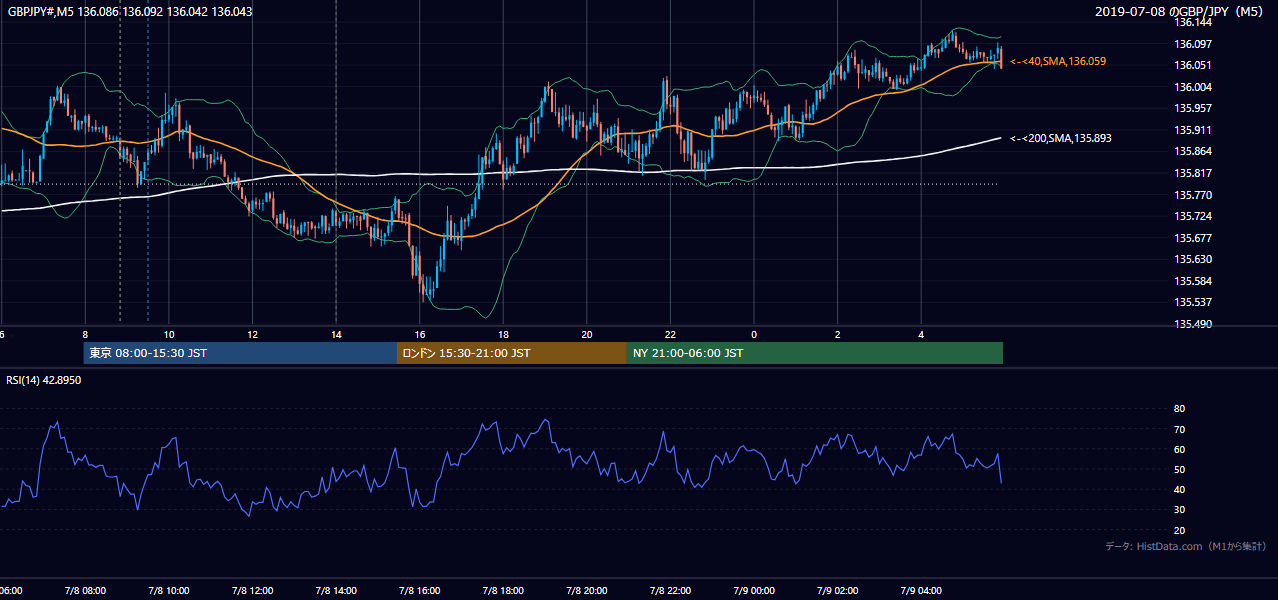Click the 7/8 20:00 date label

click(587, 591)
